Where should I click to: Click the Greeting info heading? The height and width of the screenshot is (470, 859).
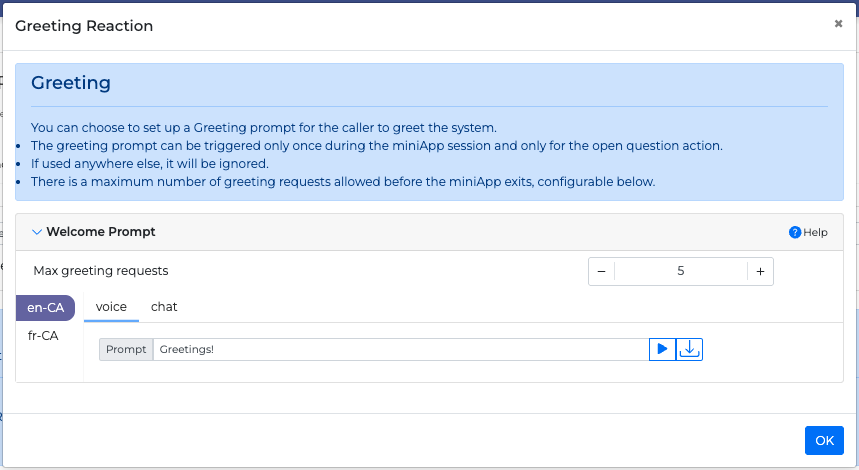71,83
